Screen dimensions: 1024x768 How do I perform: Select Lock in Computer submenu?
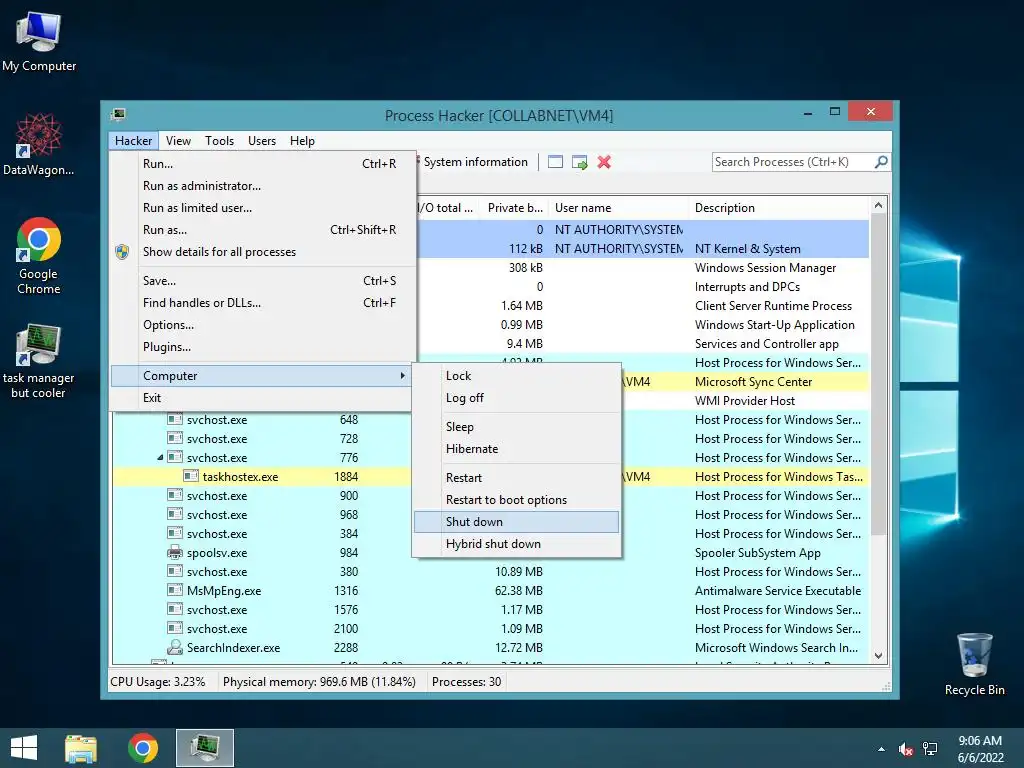click(x=516, y=376)
